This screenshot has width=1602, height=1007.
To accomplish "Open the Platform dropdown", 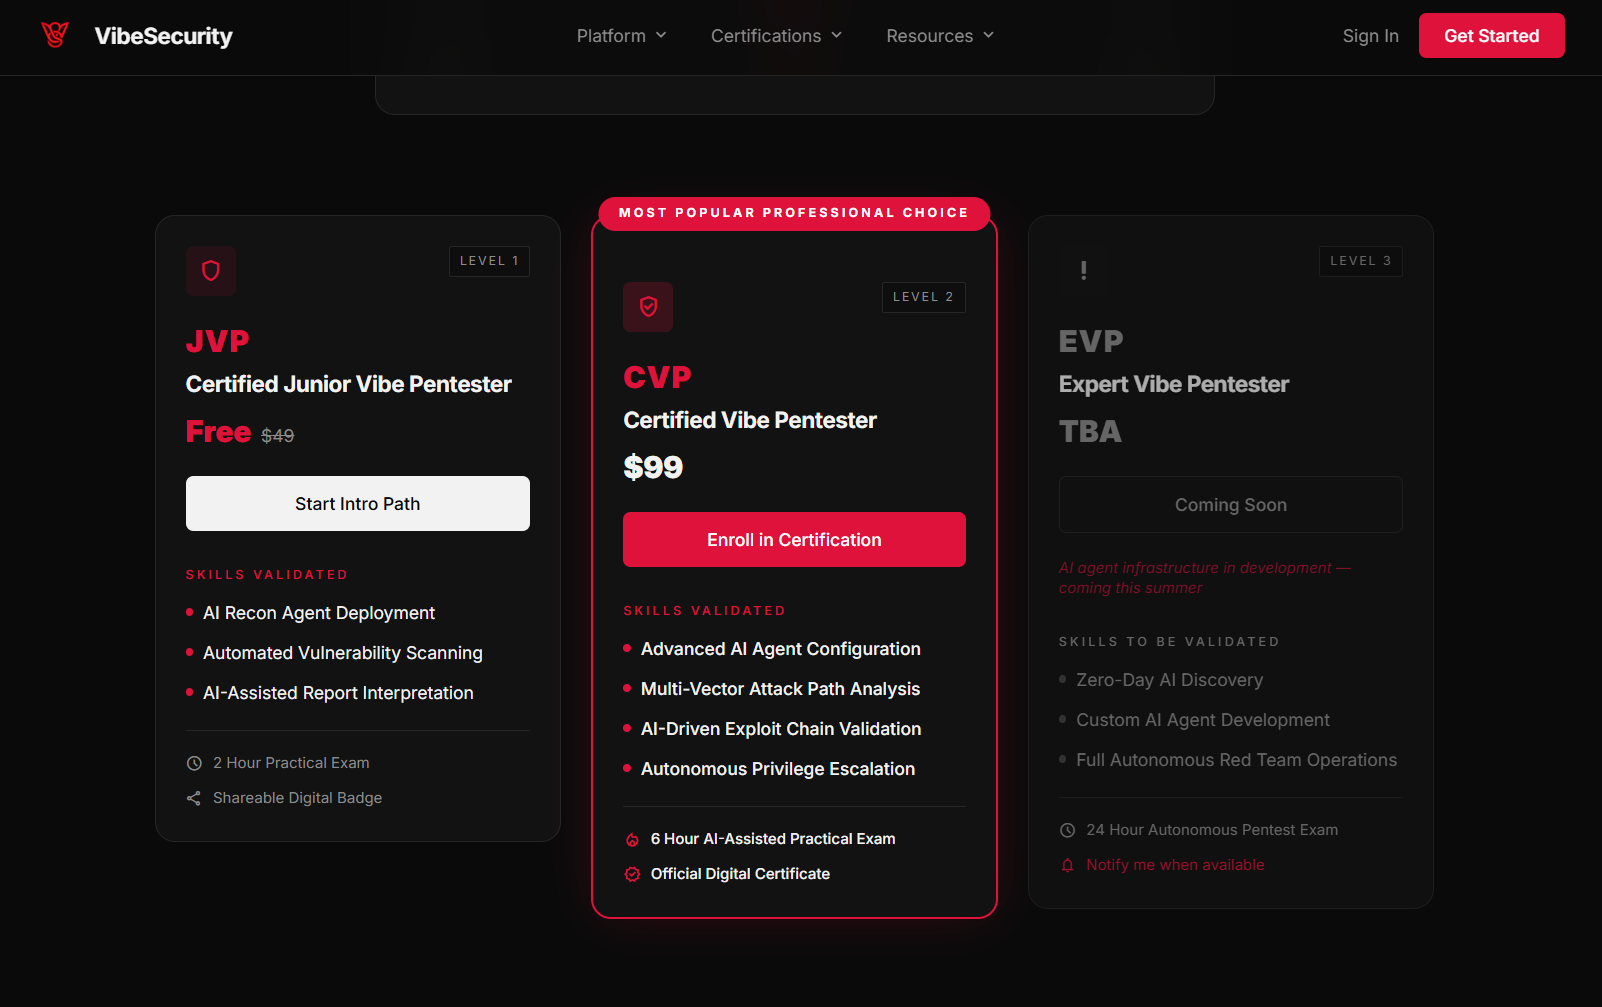I will click(x=621, y=35).
